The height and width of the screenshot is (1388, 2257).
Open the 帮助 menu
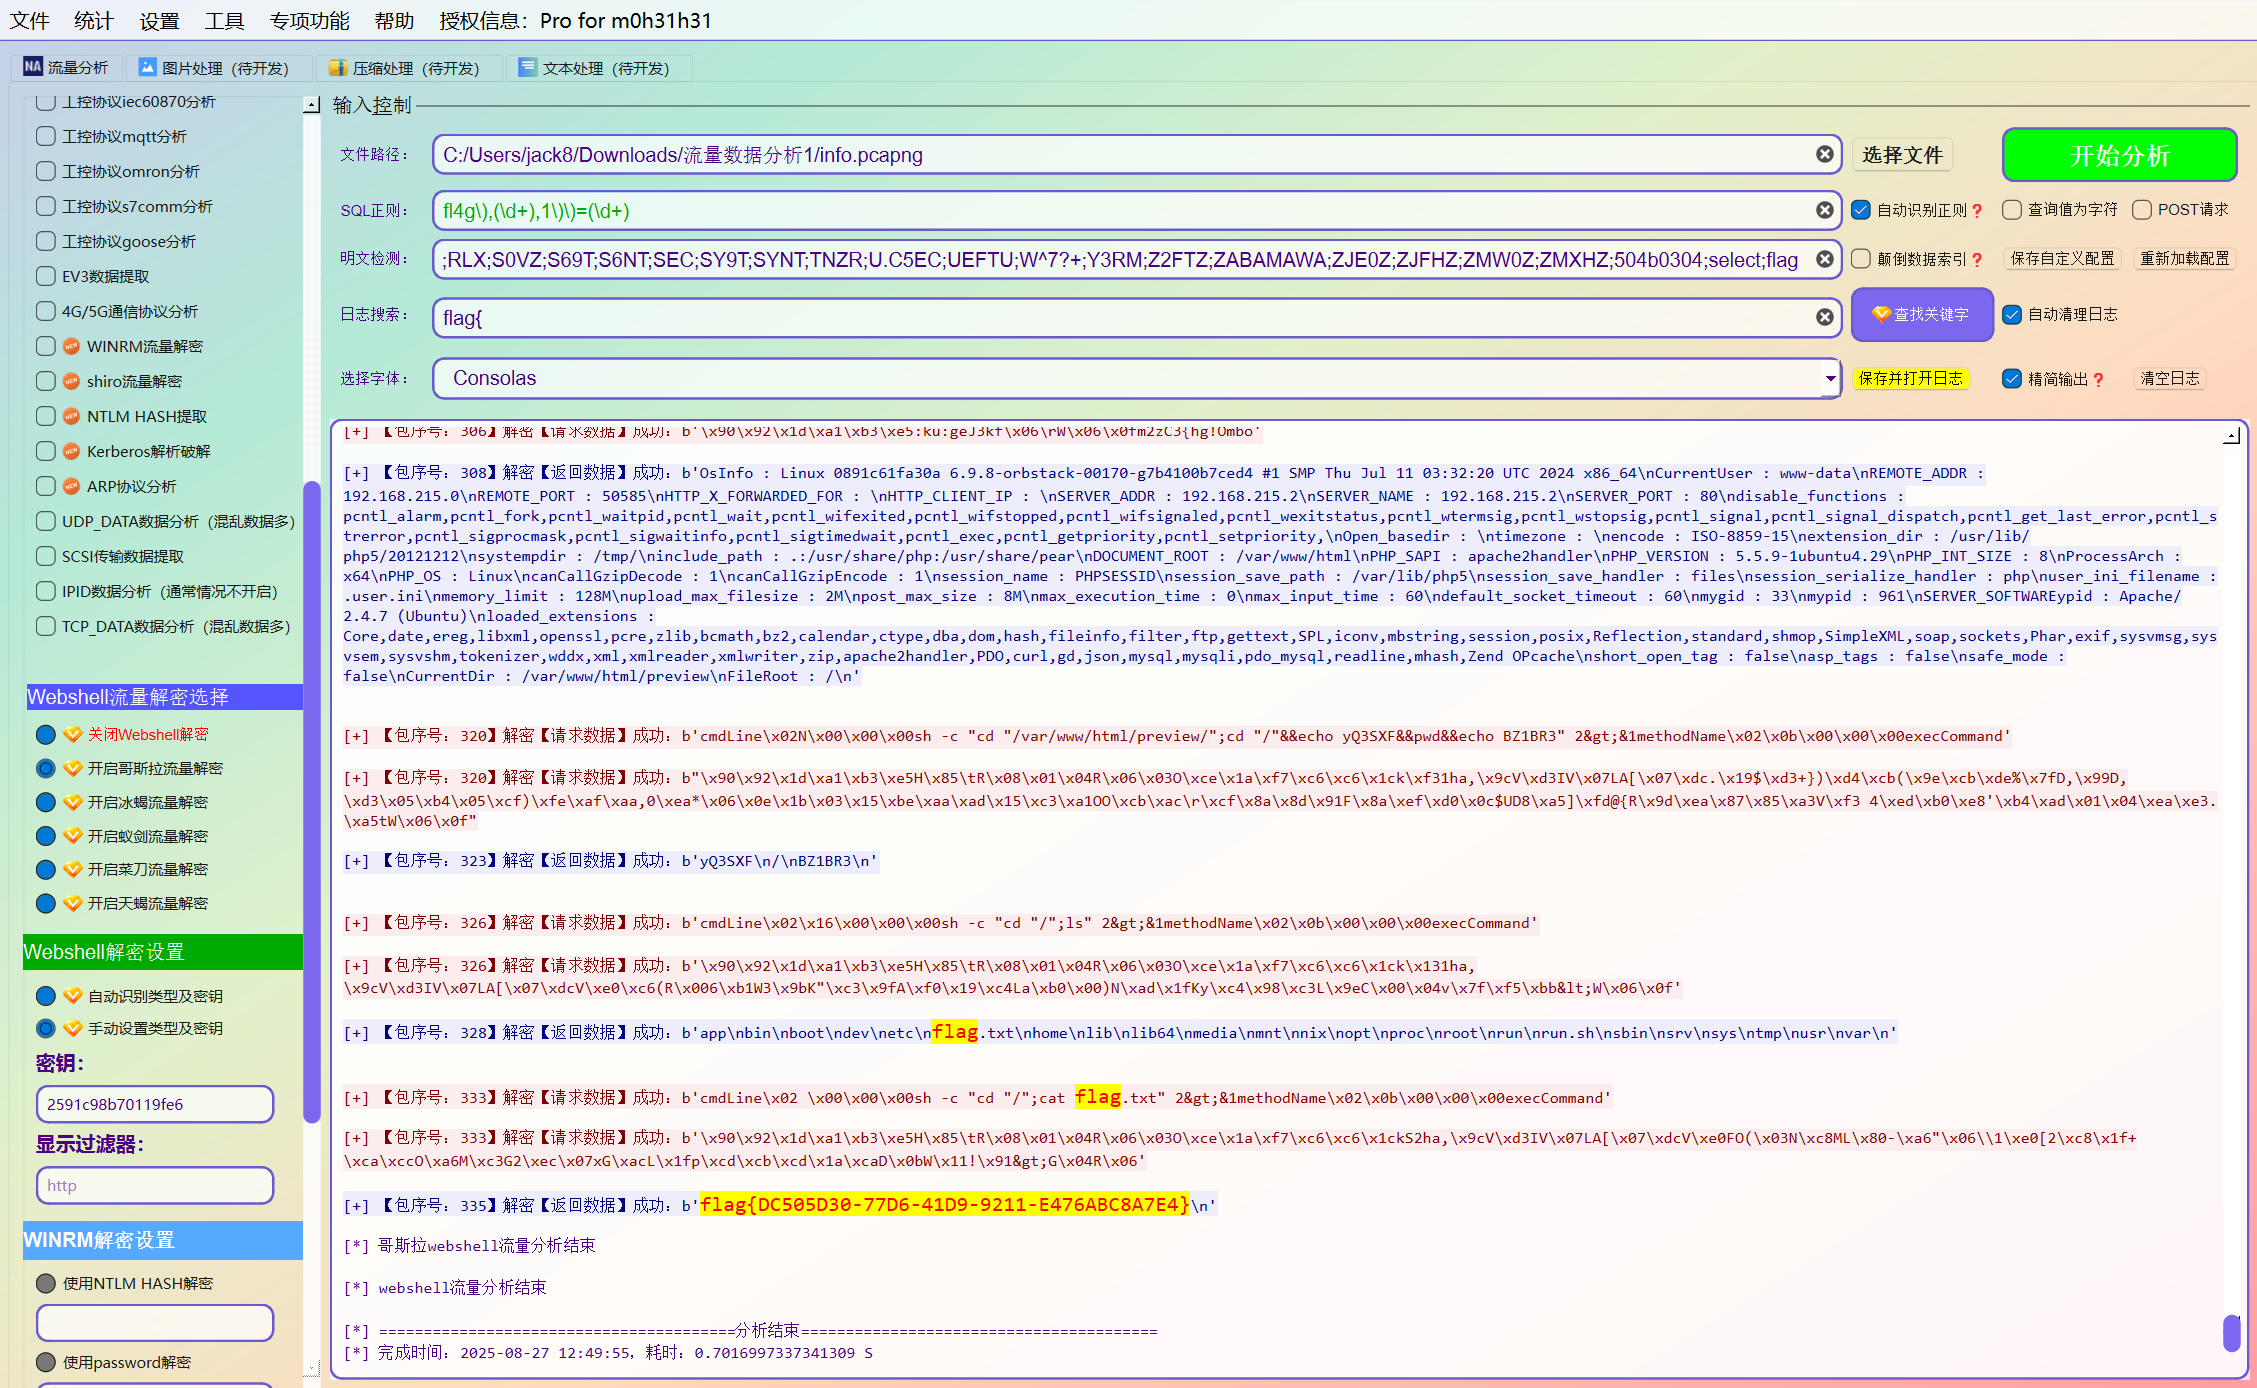[394, 20]
